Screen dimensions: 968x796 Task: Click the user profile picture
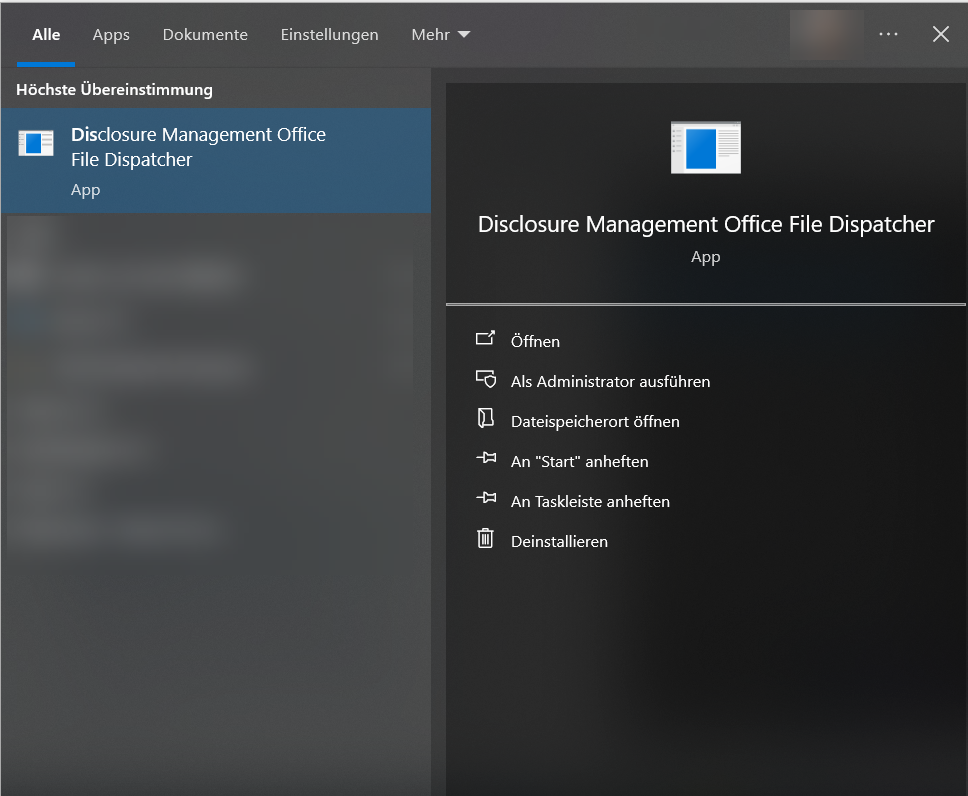tap(826, 33)
